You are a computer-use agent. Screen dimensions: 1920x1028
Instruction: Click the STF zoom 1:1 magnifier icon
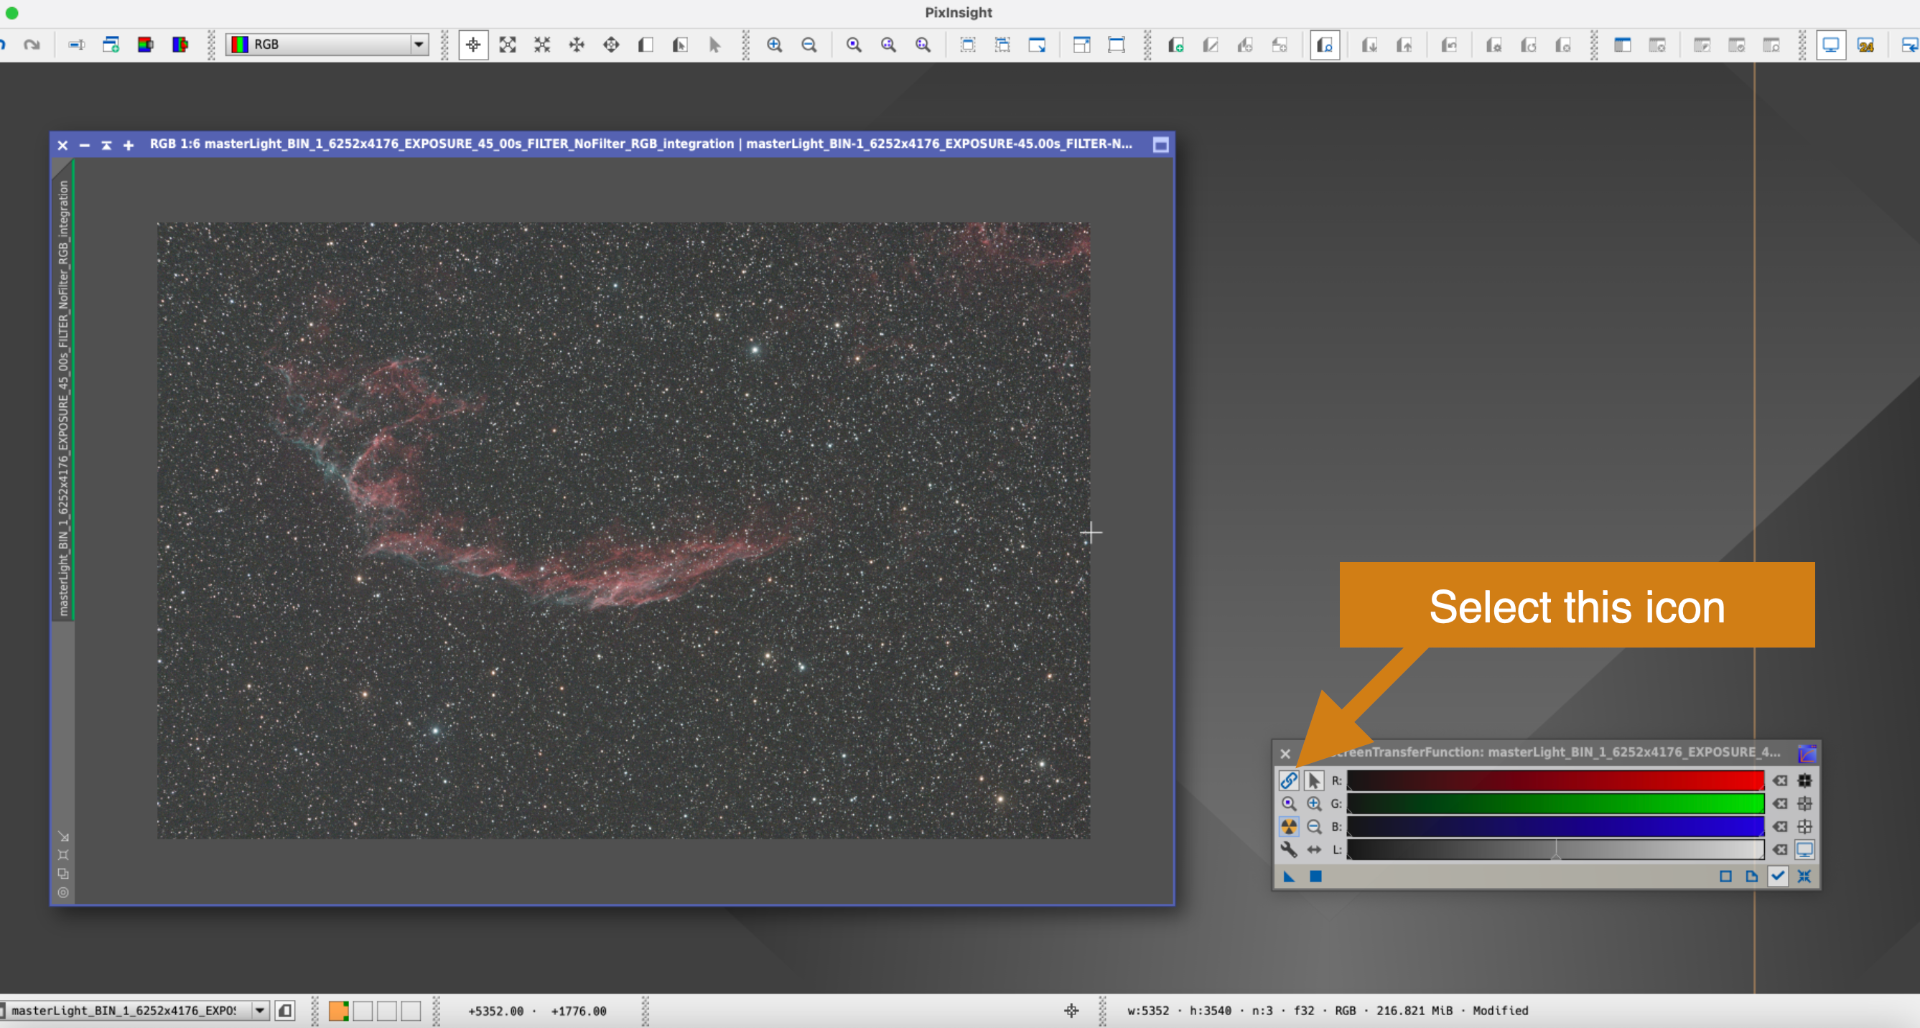coord(1289,804)
